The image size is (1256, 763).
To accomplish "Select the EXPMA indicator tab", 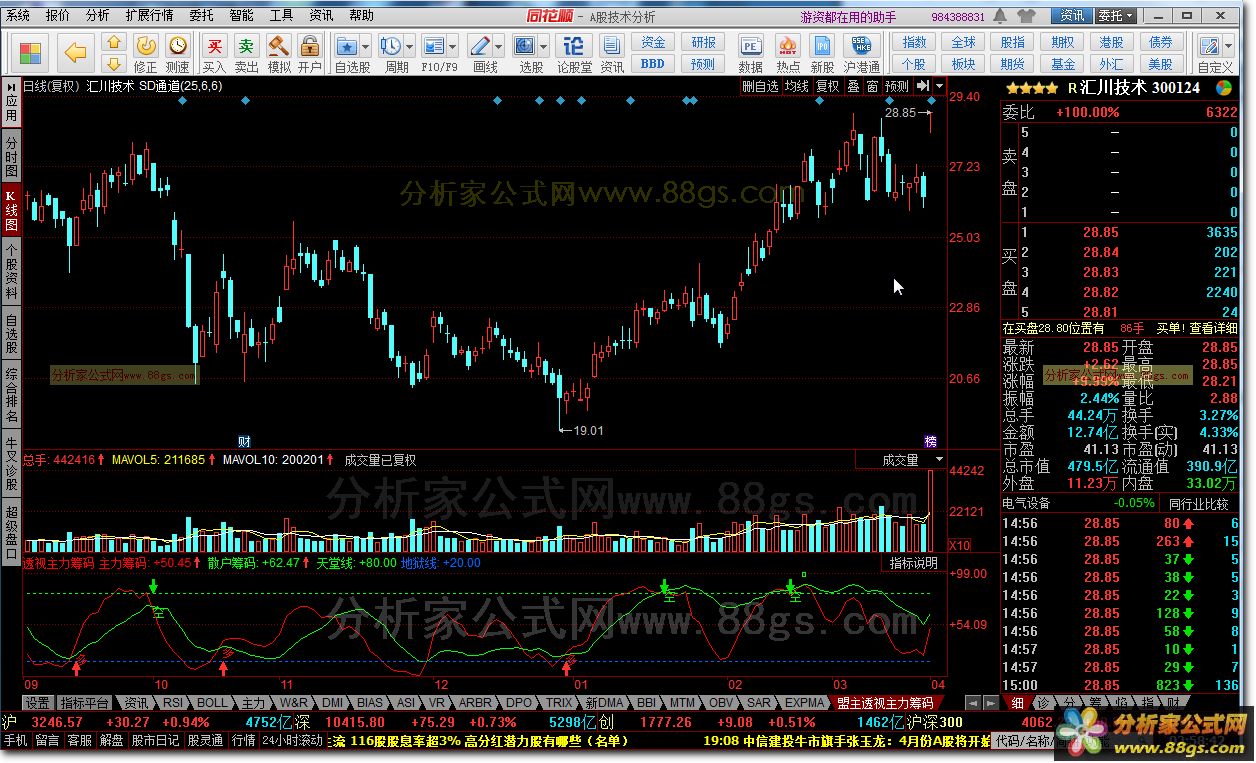I will pos(806,703).
